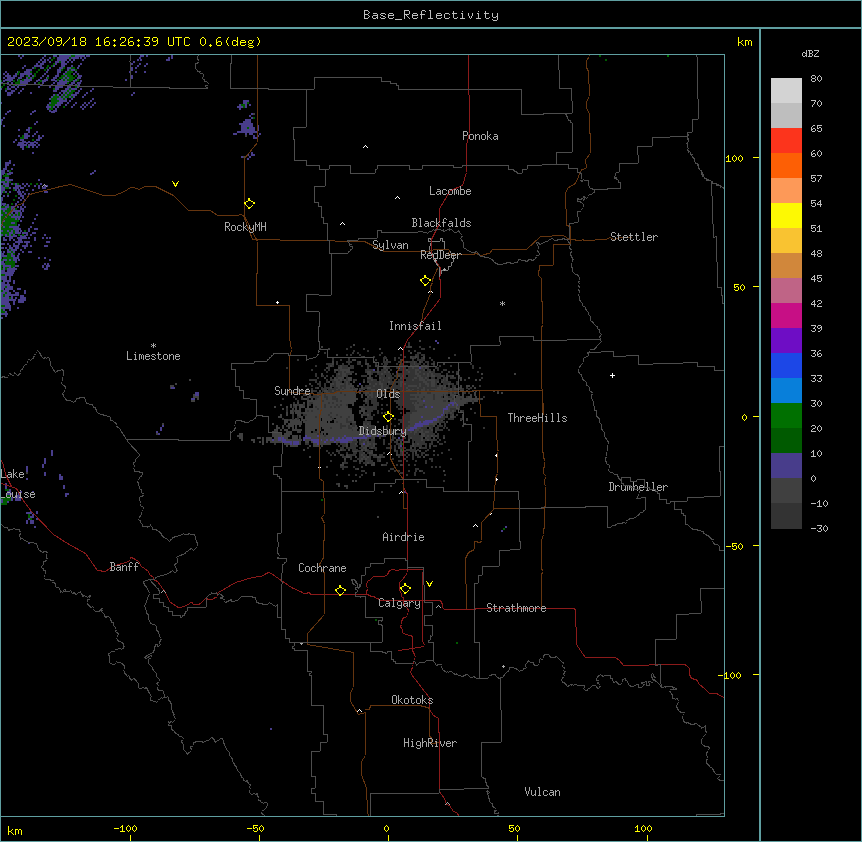The height and width of the screenshot is (842, 862).
Task: Click the km unit label at bottom left
Action: point(15,831)
